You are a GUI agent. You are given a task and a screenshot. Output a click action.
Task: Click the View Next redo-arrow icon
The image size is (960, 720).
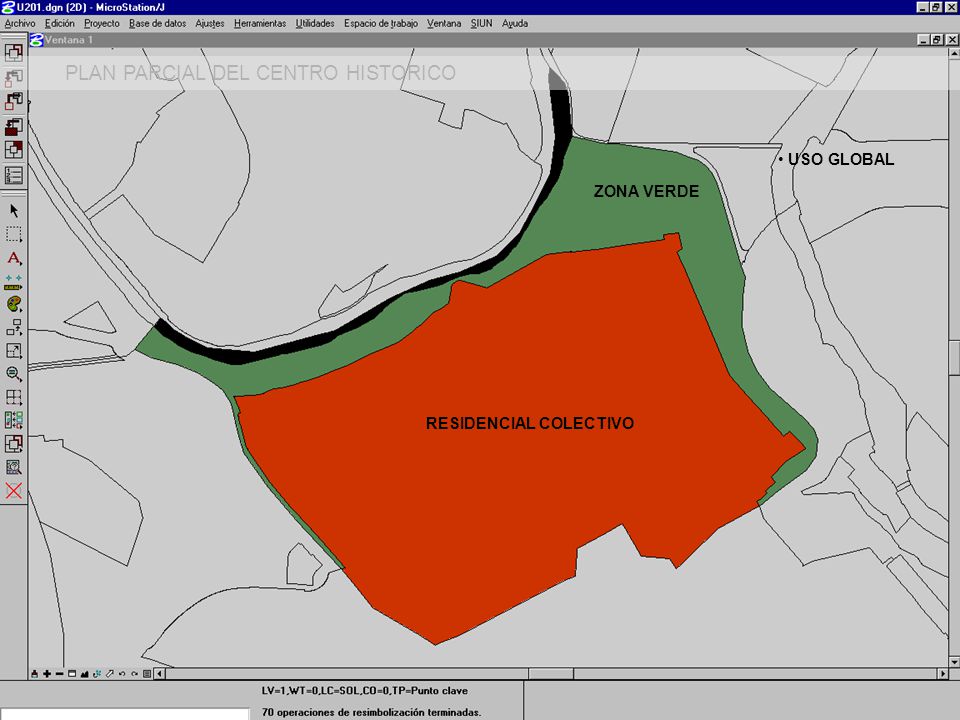coord(134,673)
